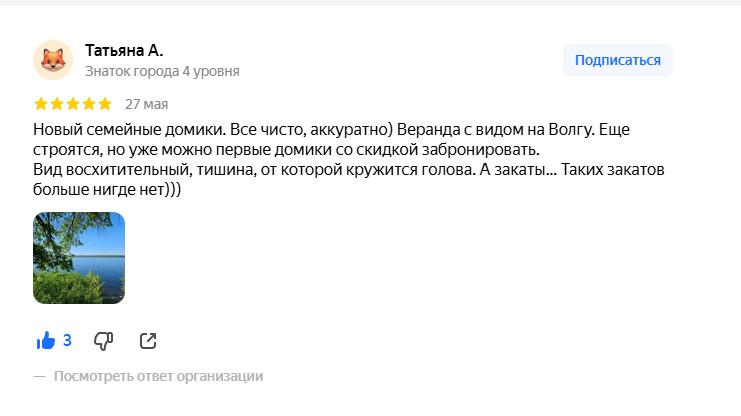Click the third yellow rating star
741x416 pixels.
coord(73,104)
